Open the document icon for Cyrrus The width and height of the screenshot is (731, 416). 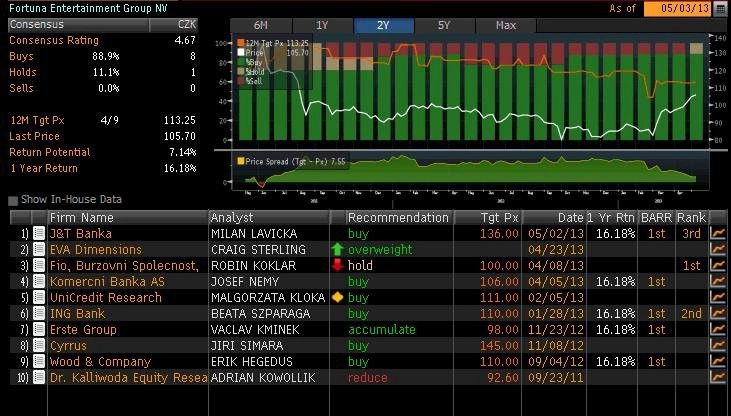pyautogui.click(x=39, y=345)
